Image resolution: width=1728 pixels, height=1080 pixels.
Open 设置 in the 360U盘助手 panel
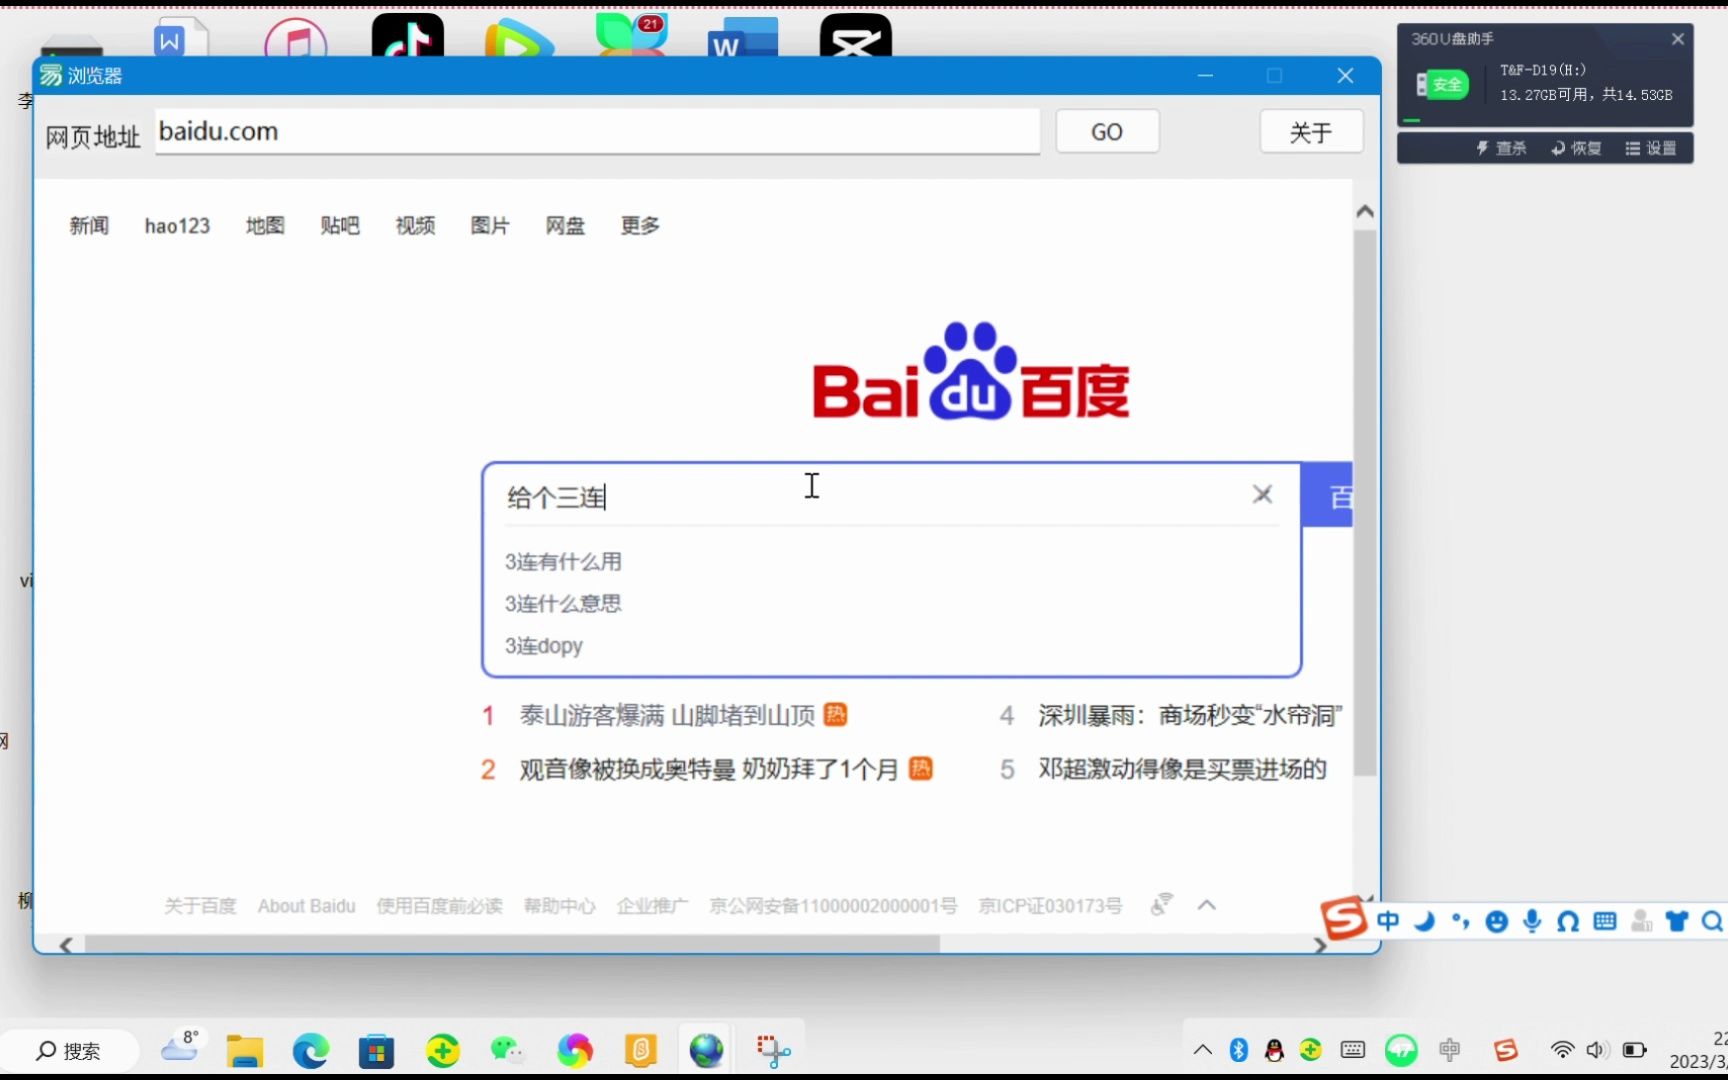(1651, 148)
